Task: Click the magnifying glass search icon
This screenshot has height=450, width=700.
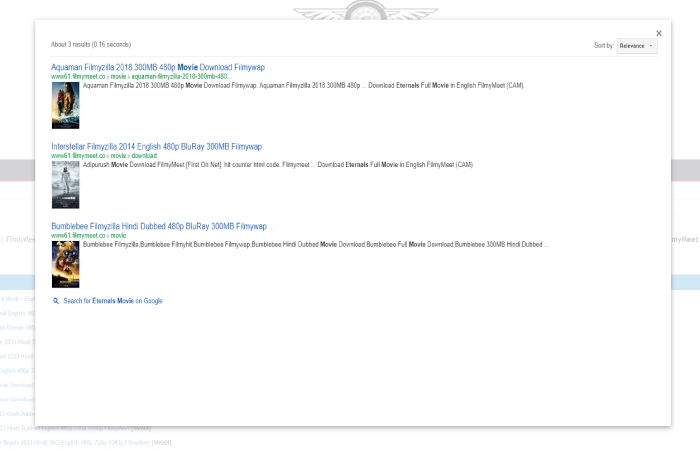Action: click(56, 300)
